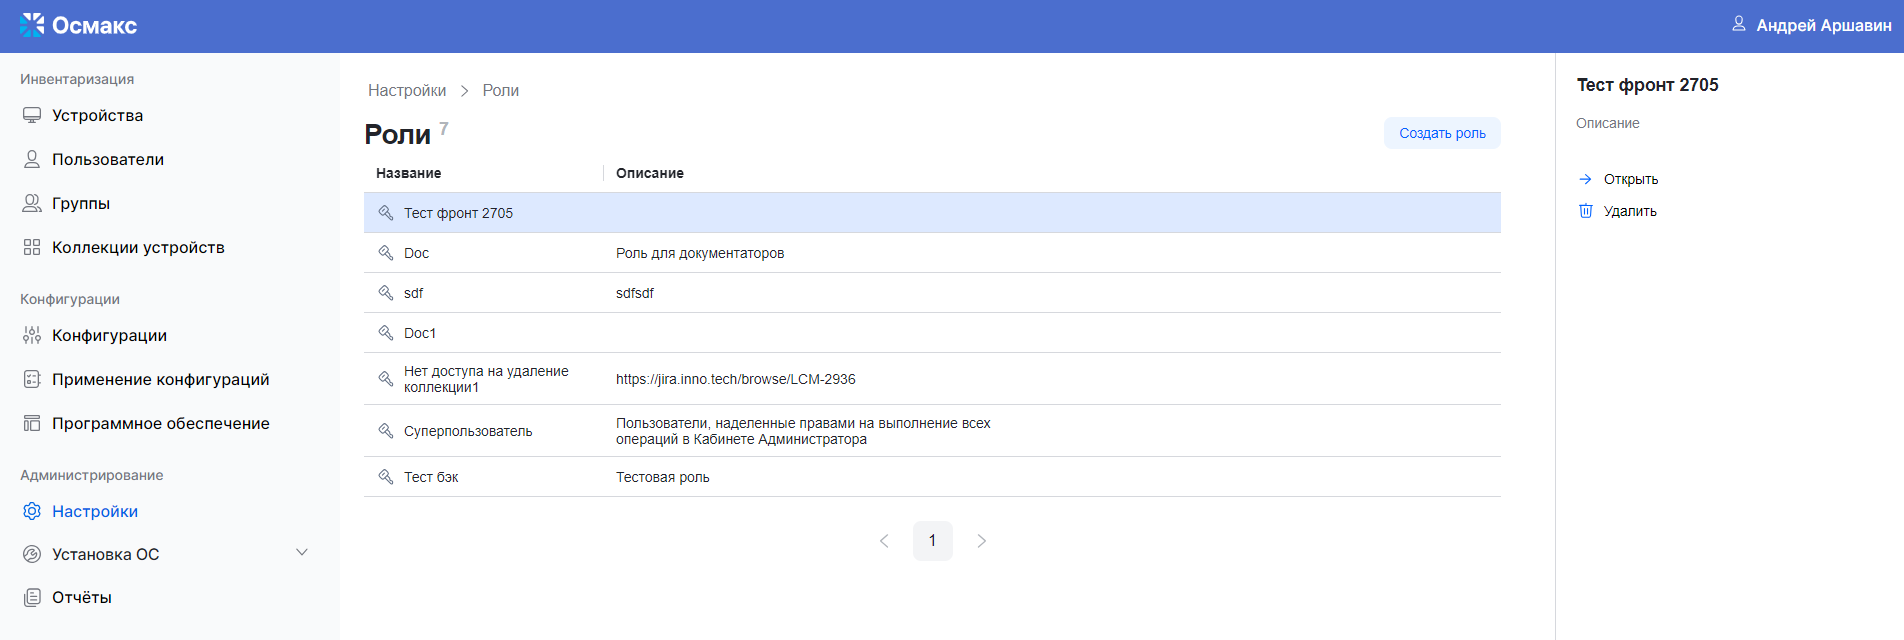Click the Группы sidebar icon
This screenshot has height=640, width=1904.
tap(32, 203)
